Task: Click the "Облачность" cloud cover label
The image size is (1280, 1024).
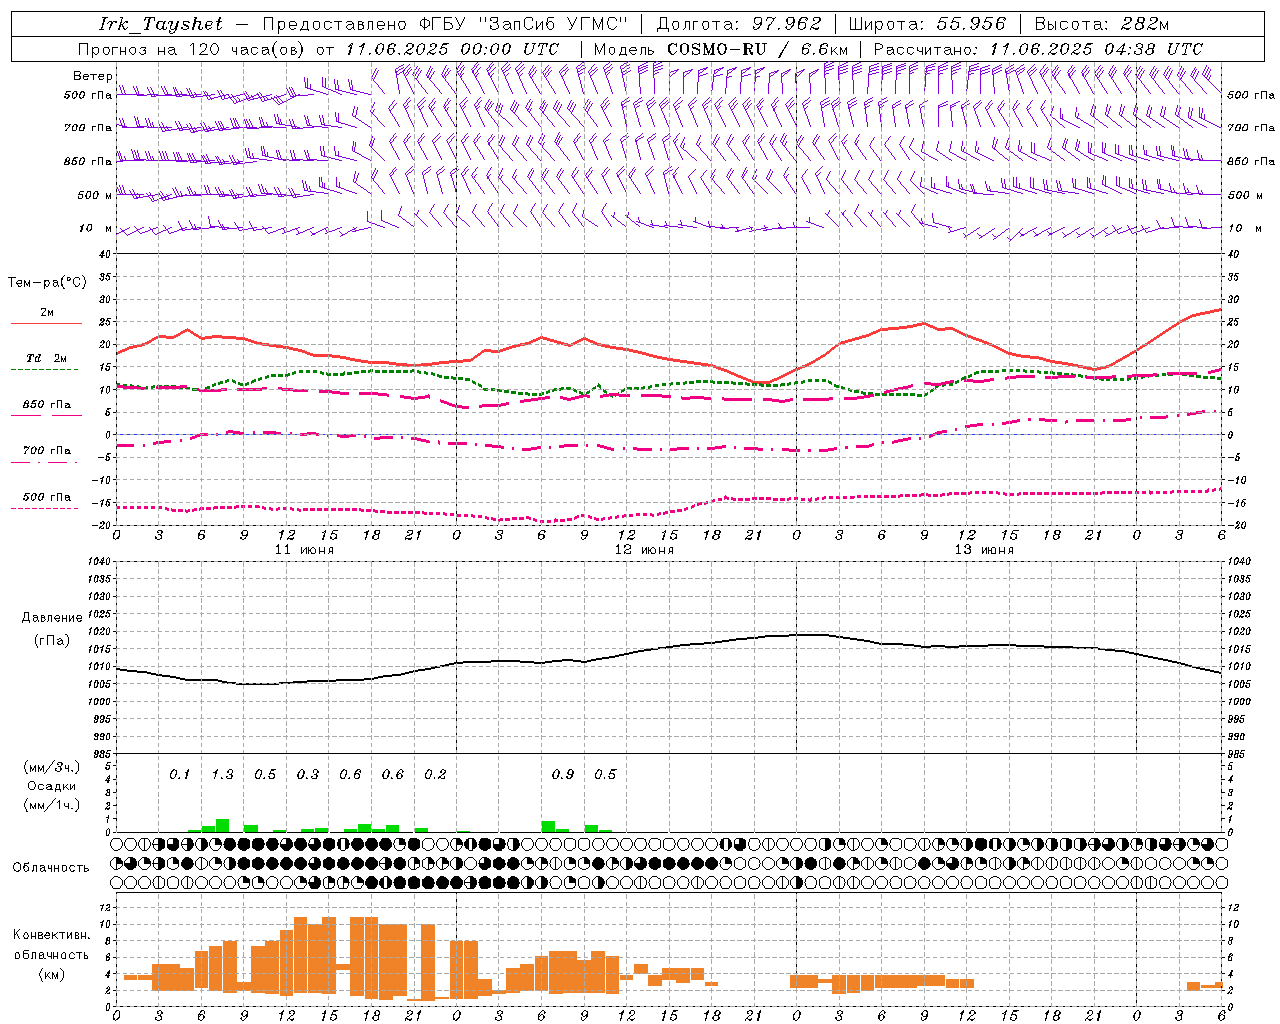Action: click(x=51, y=867)
